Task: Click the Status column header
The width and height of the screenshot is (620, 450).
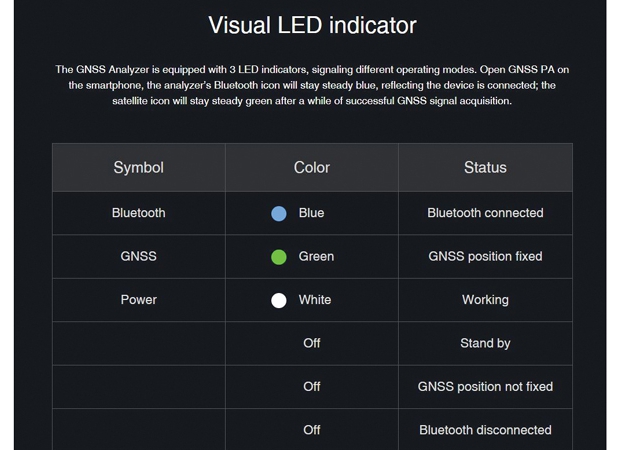Action: 485,168
